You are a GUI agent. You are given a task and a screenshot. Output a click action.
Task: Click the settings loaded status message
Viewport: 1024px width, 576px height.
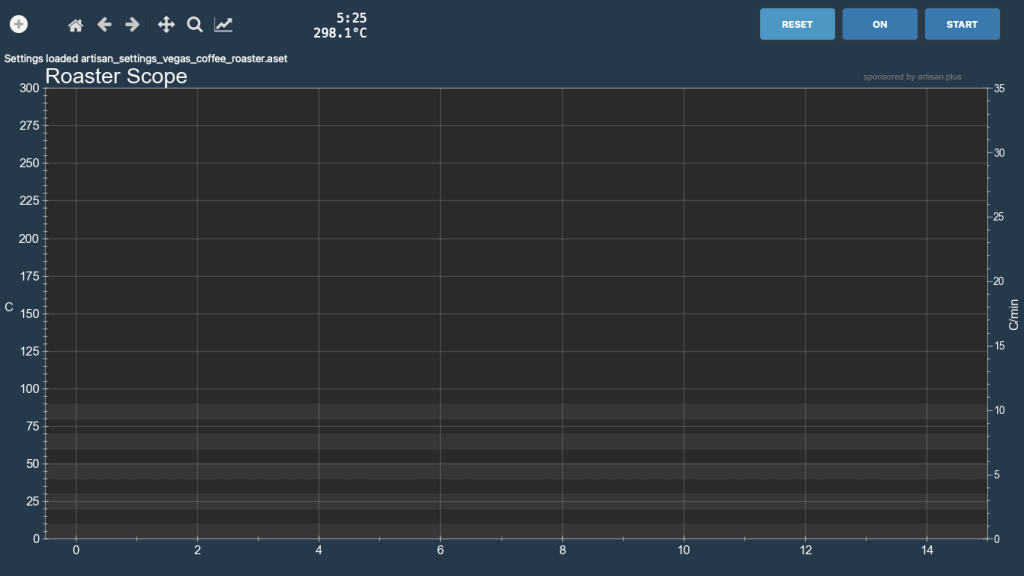(146, 58)
